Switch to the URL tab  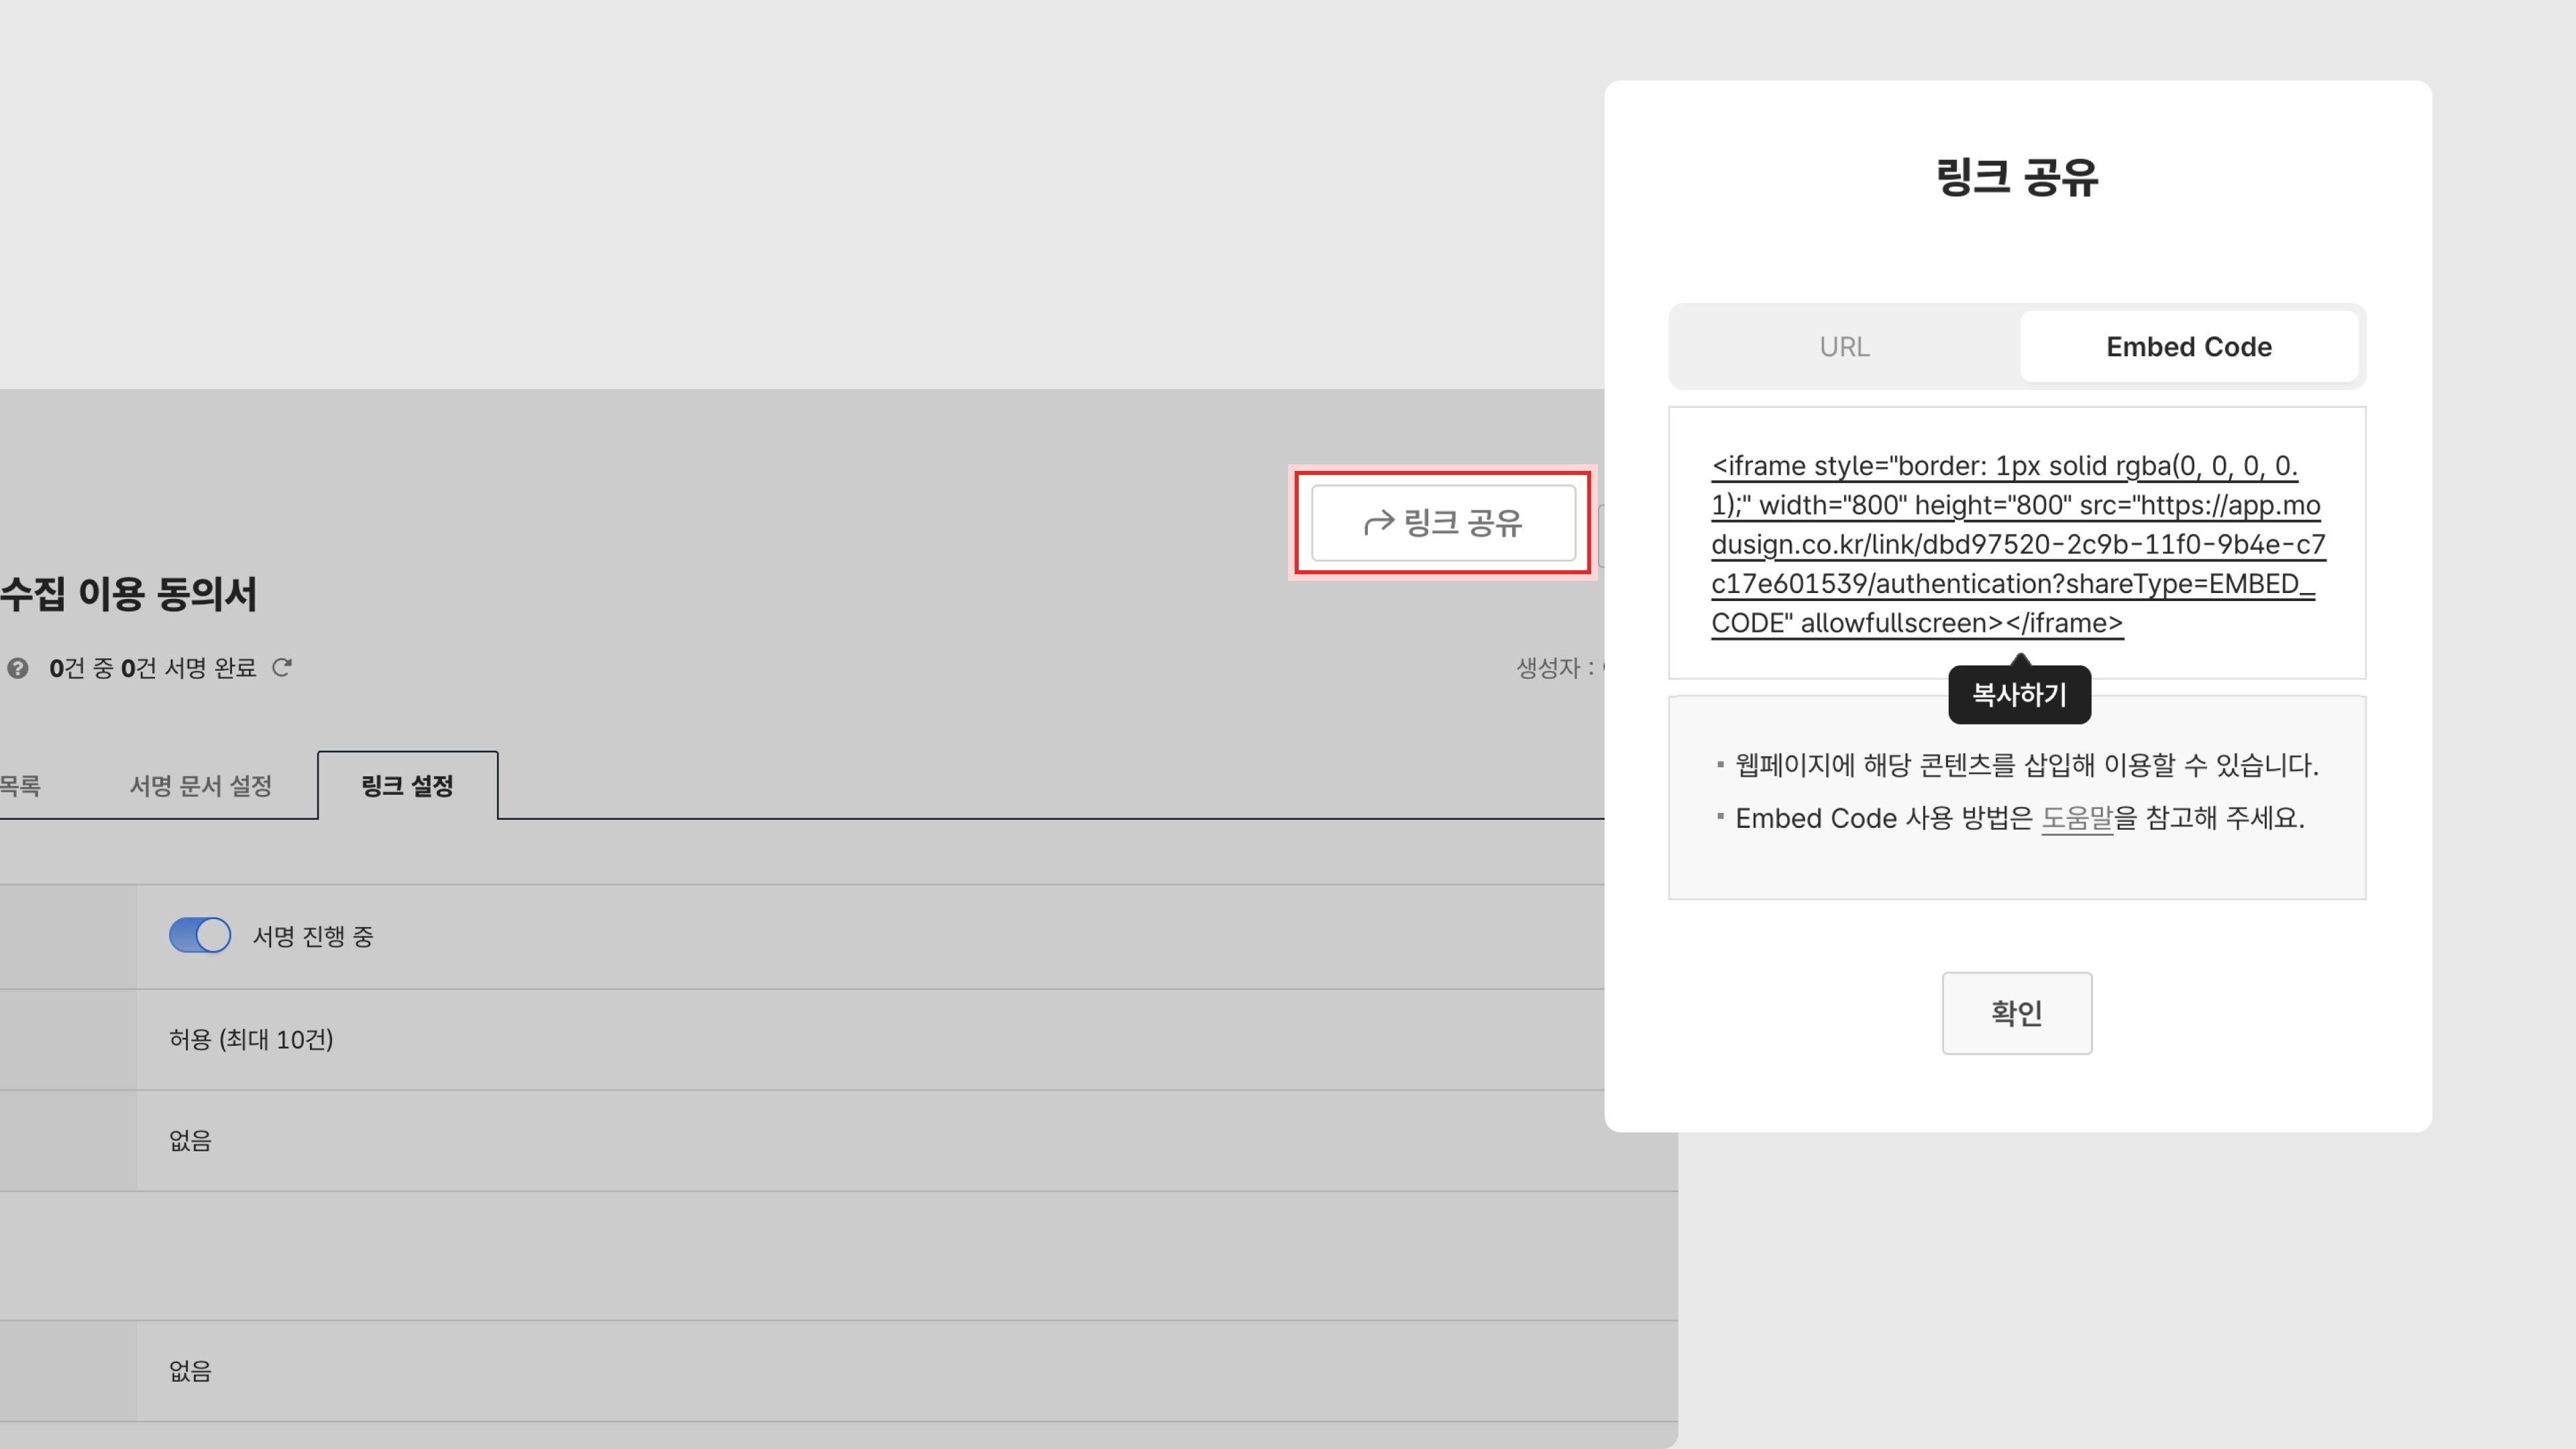click(x=1844, y=346)
